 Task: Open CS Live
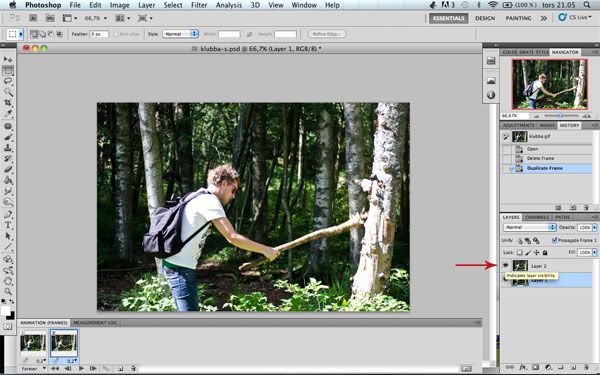tap(574, 17)
